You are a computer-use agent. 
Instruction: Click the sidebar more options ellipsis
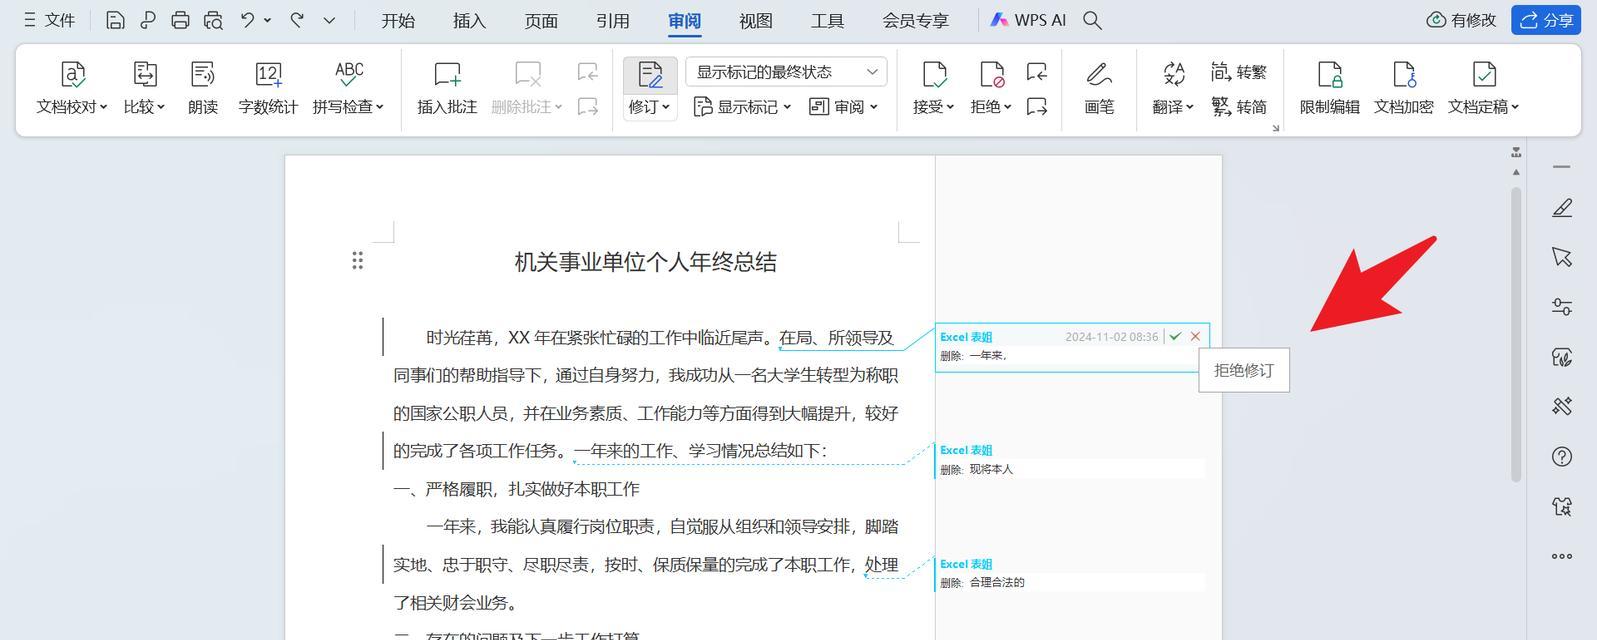point(1562,557)
